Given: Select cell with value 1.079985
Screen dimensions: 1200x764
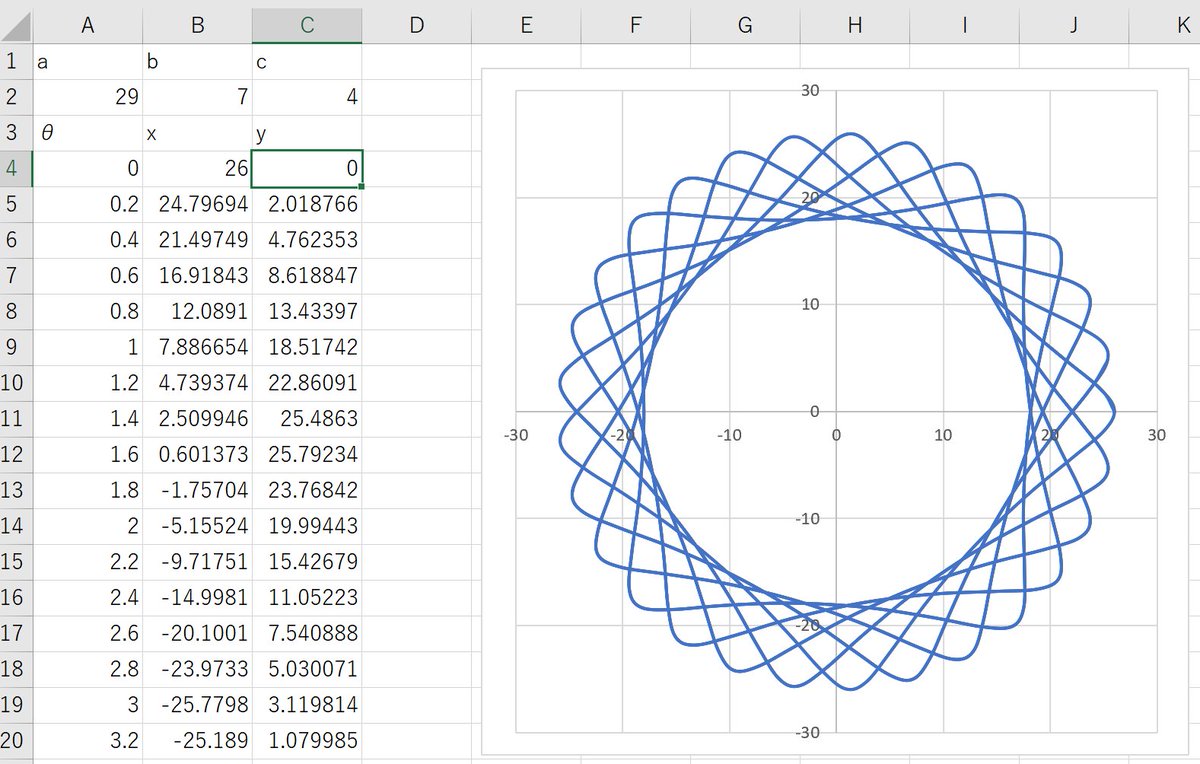Looking at the screenshot, I should [307, 741].
